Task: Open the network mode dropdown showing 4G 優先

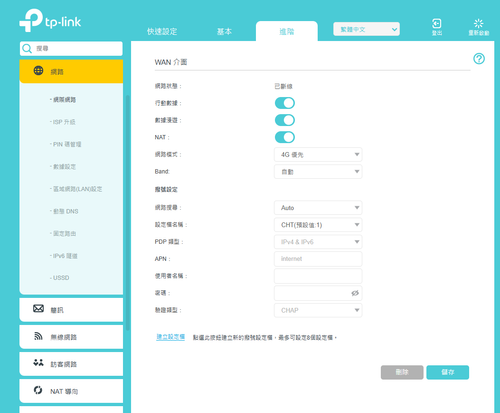Action: [x=318, y=155]
